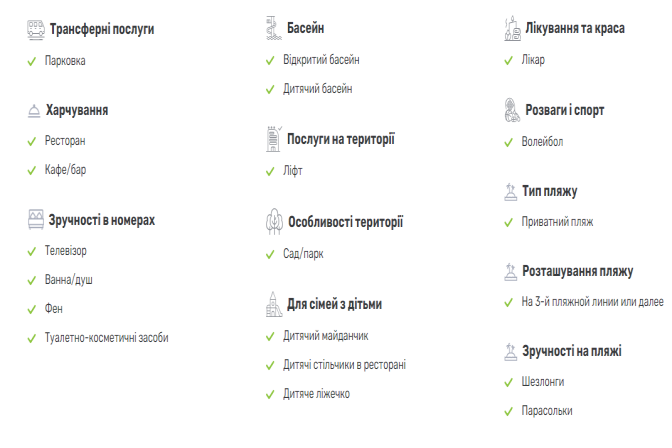This screenshot has height=448, width=672.
Task: Select the Дитячий майданчик item
Action: (x=325, y=336)
